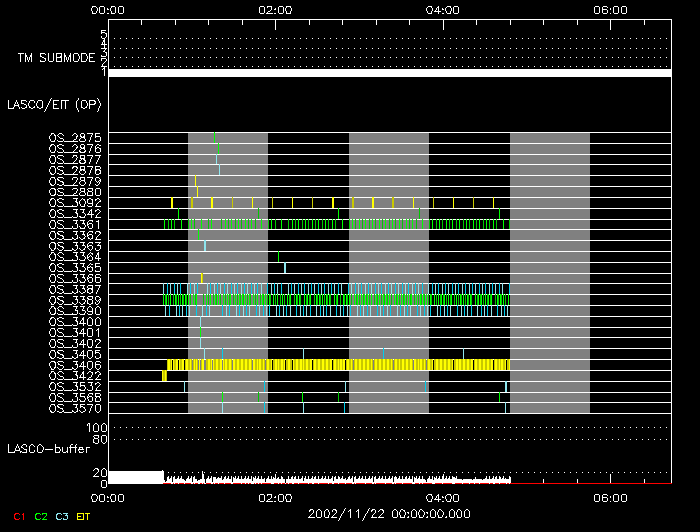Click the white TM submode 1 bar
The height and width of the screenshot is (532, 700).
(389, 73)
